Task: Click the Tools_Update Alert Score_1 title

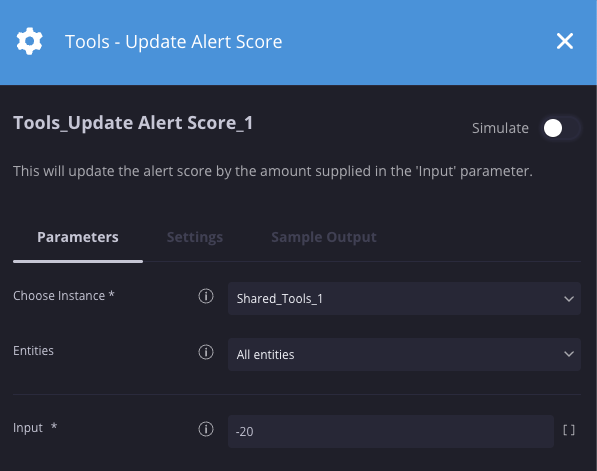Action: [133, 123]
